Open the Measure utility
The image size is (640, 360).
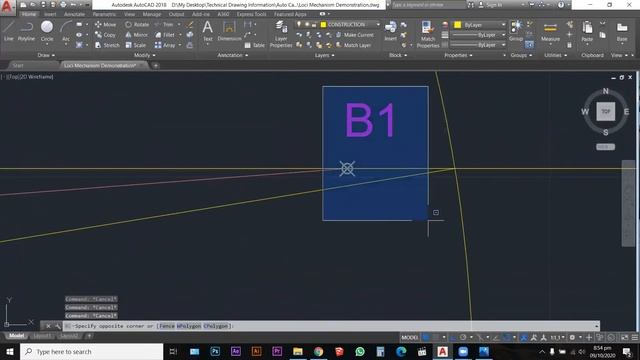550,31
